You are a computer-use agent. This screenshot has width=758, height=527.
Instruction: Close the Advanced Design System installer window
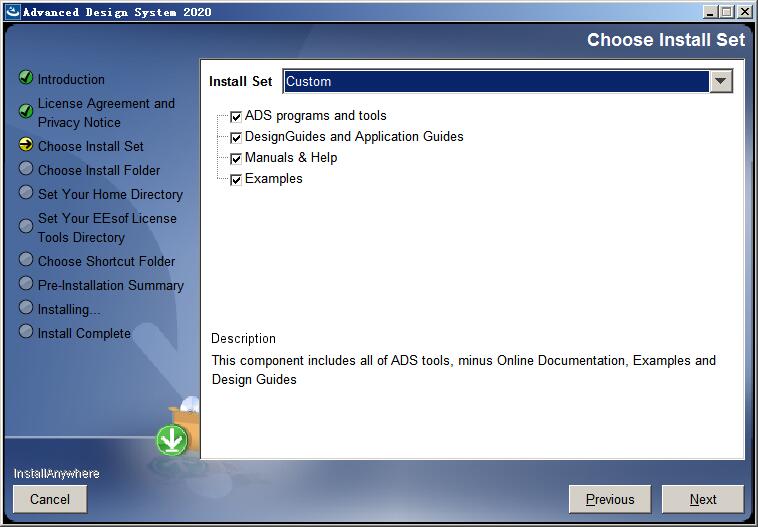click(744, 12)
